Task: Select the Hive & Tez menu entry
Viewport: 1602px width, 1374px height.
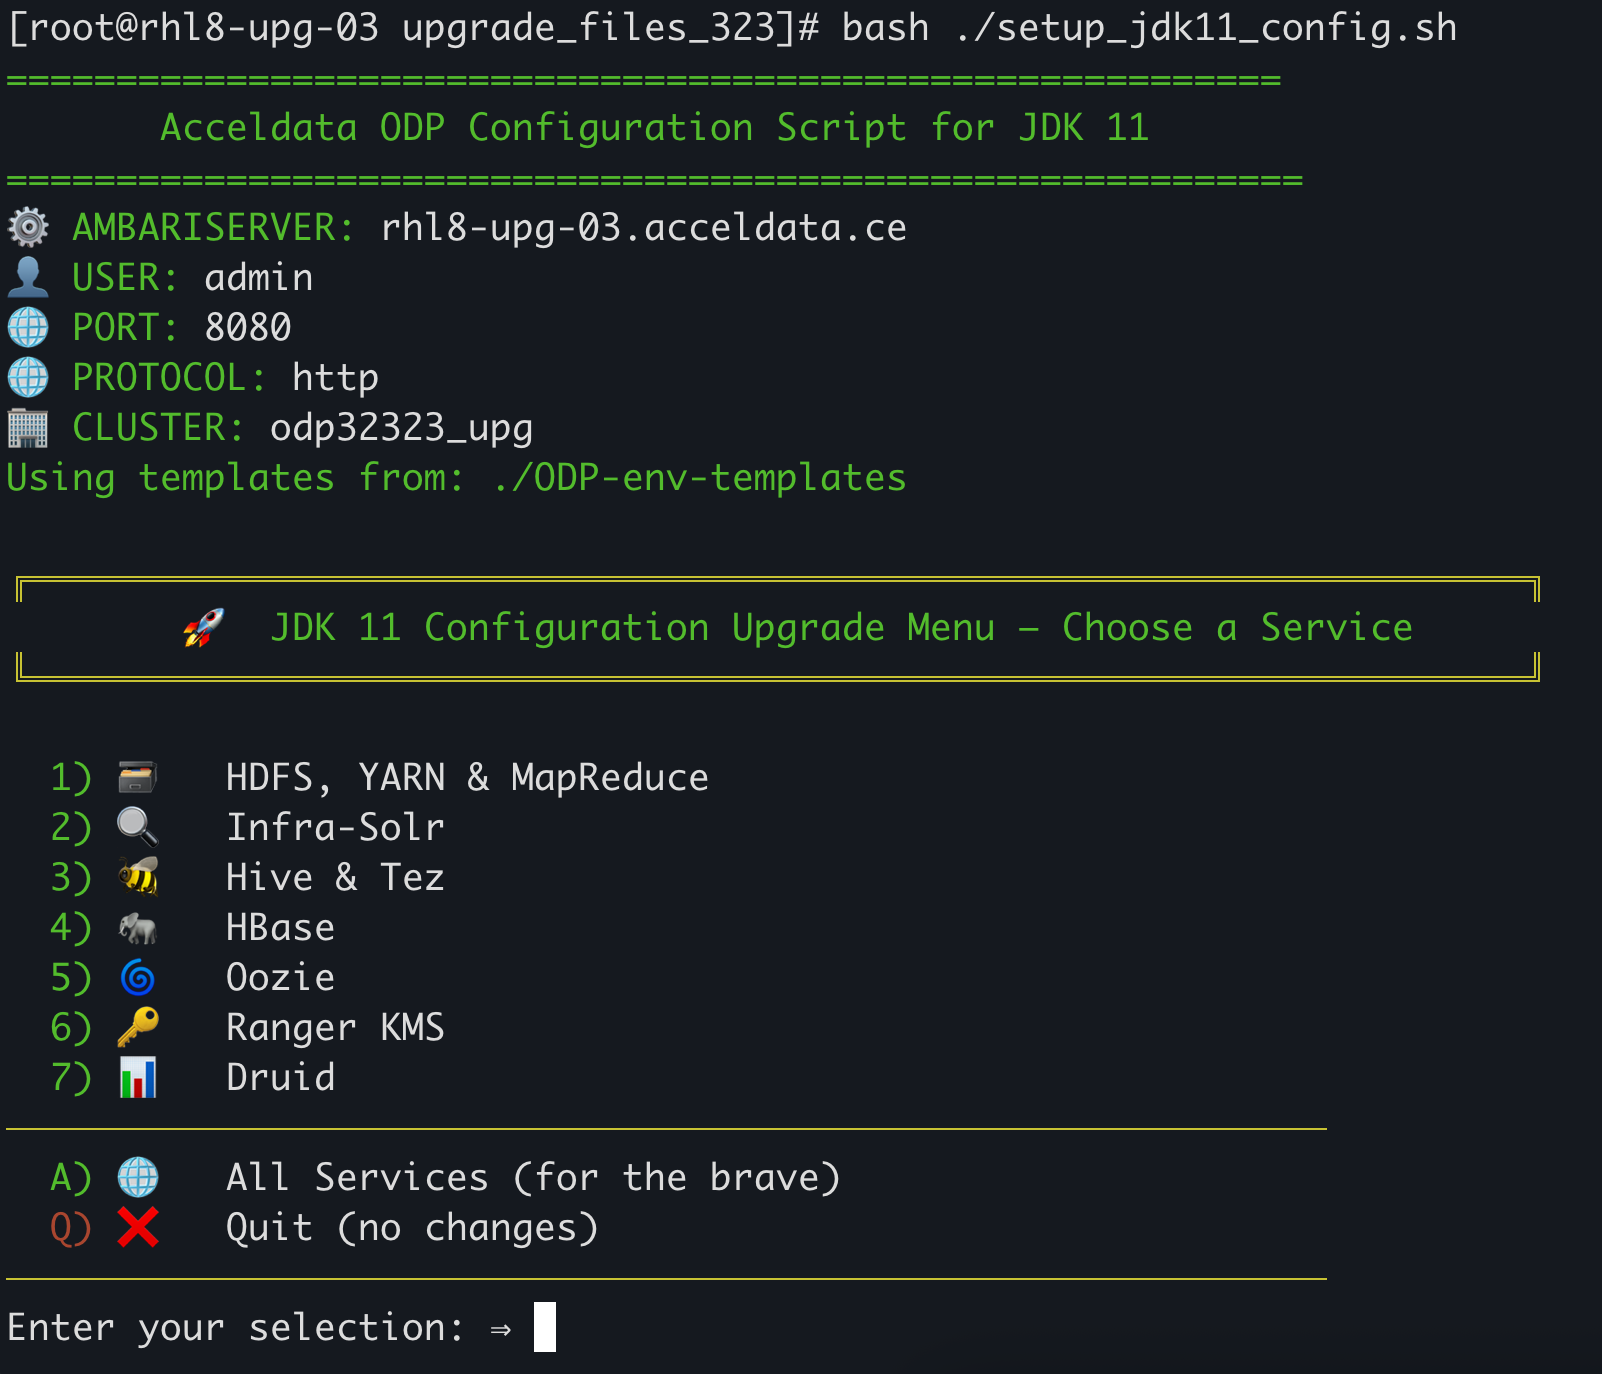Action: click(335, 877)
